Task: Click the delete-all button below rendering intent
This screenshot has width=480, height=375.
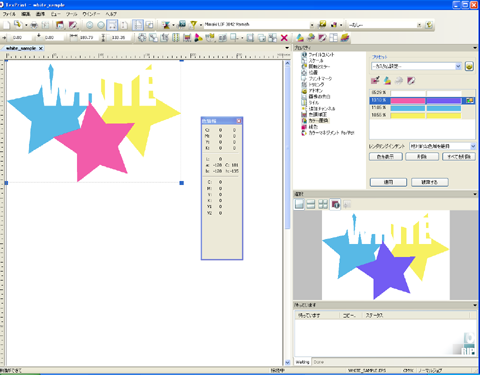Action: point(459,157)
